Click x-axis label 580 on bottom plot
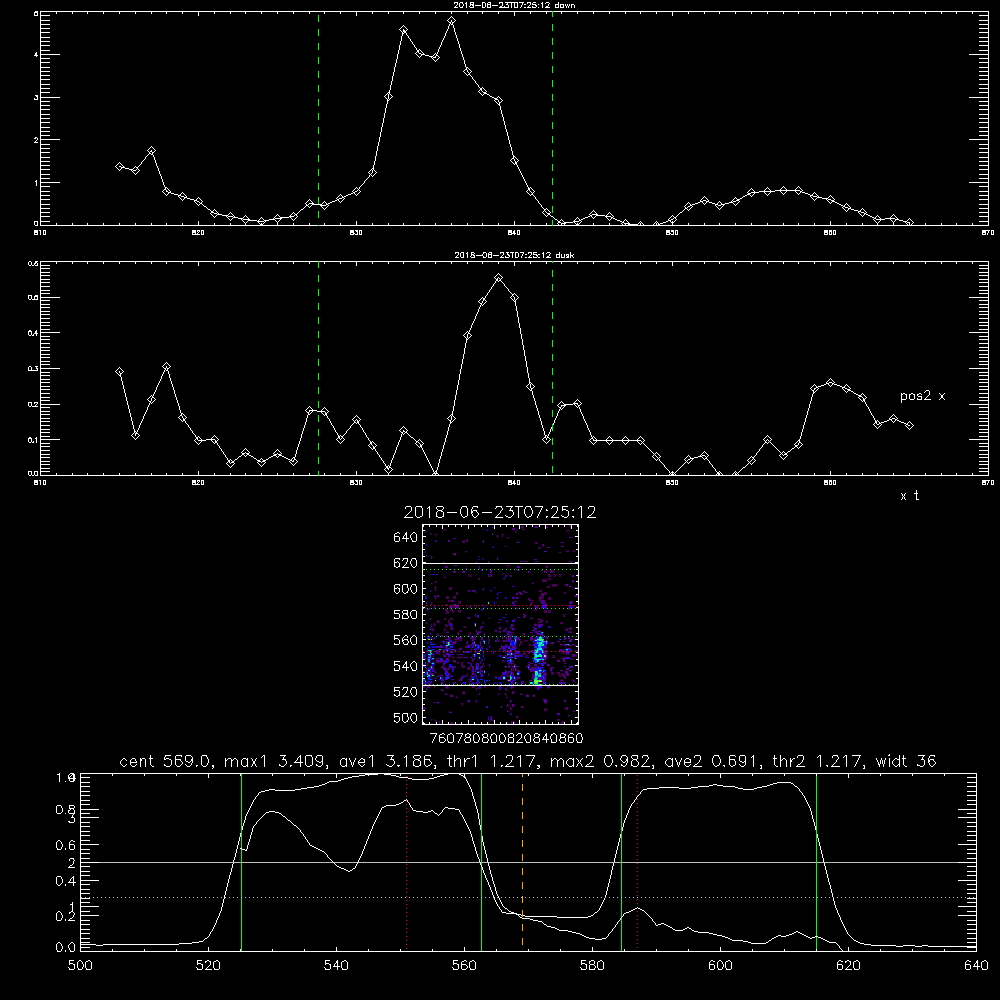Viewport: 1000px width, 1000px height. 592,966
